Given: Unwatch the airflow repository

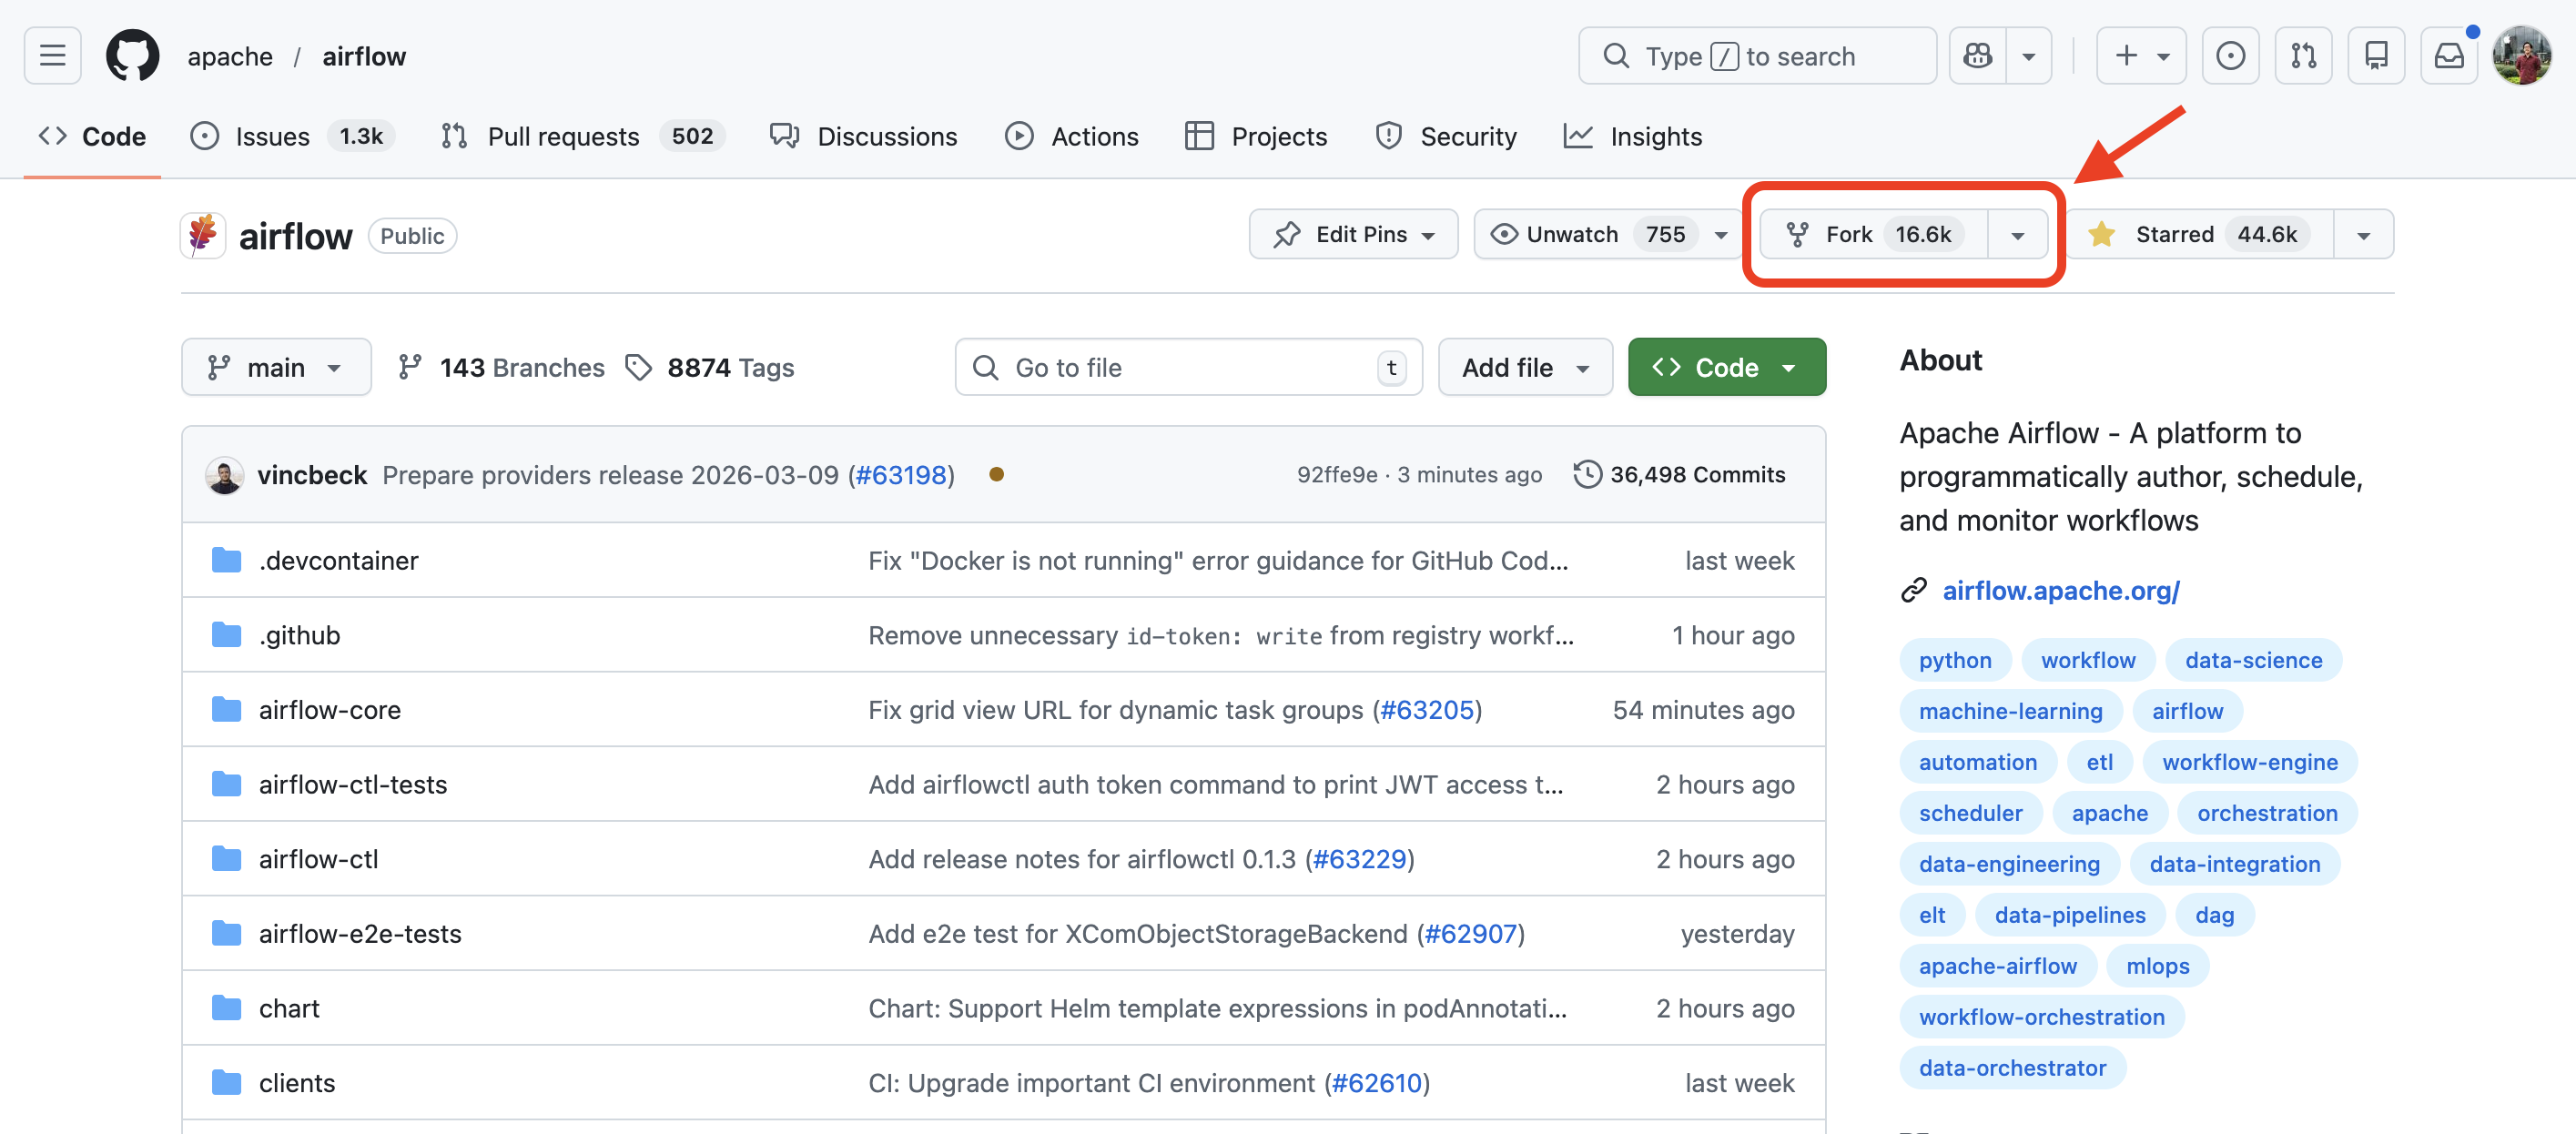Looking at the screenshot, I should pos(1570,234).
